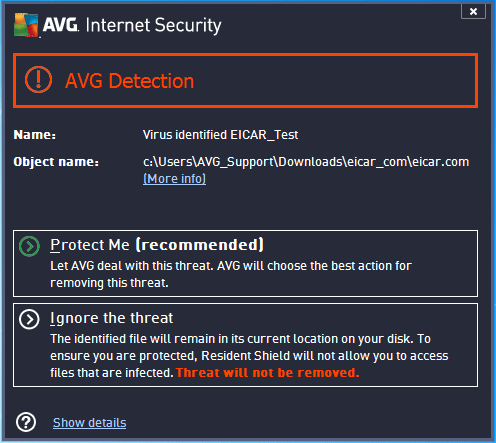
Task: Click the AVG Detection banner heading
Action: coord(129,81)
